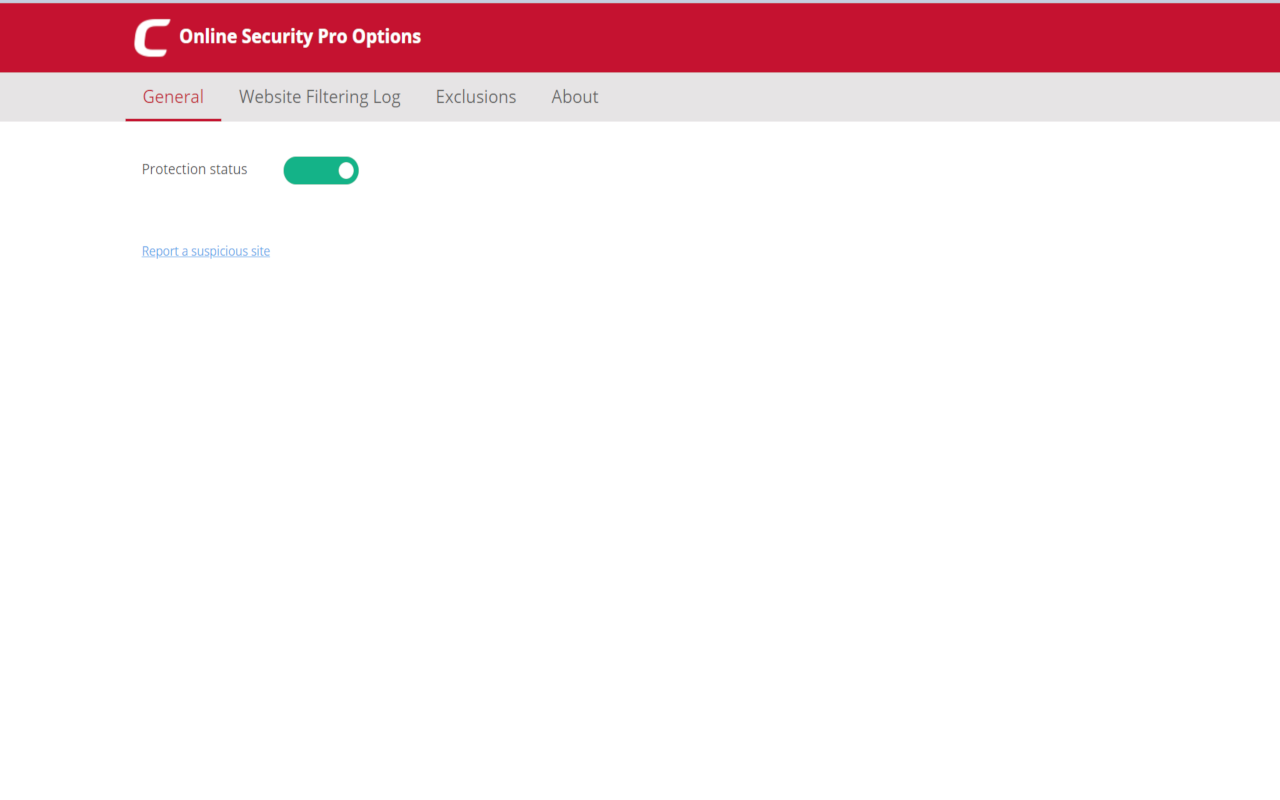Select the General tab
1280x800 pixels.
tap(173, 96)
